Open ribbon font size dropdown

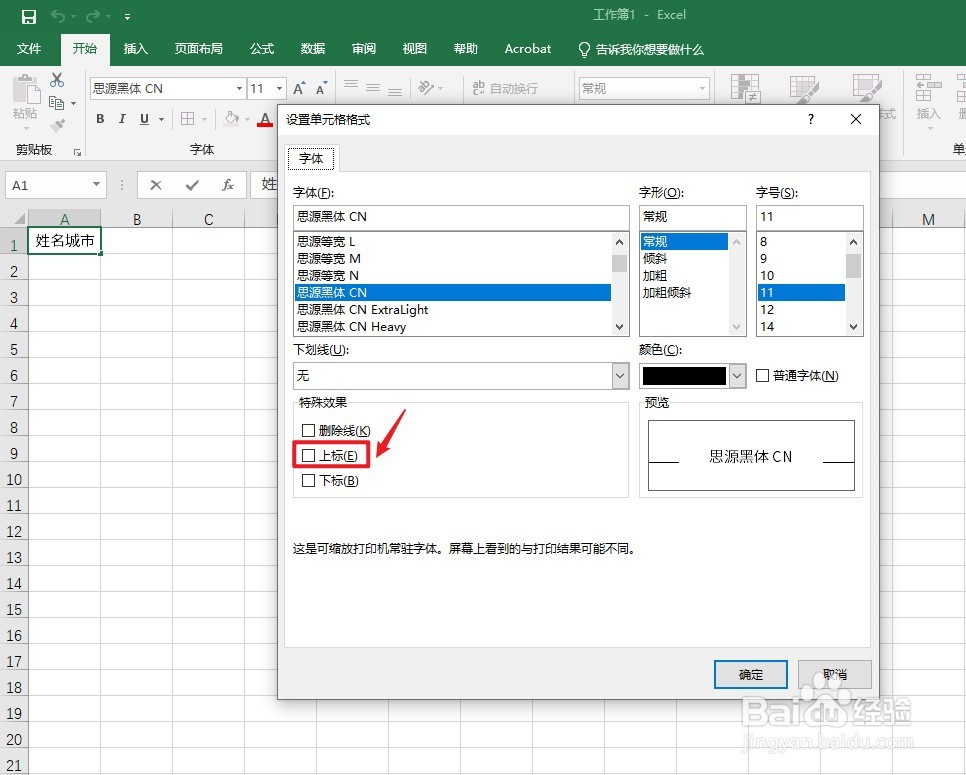pyautogui.click(x=279, y=89)
